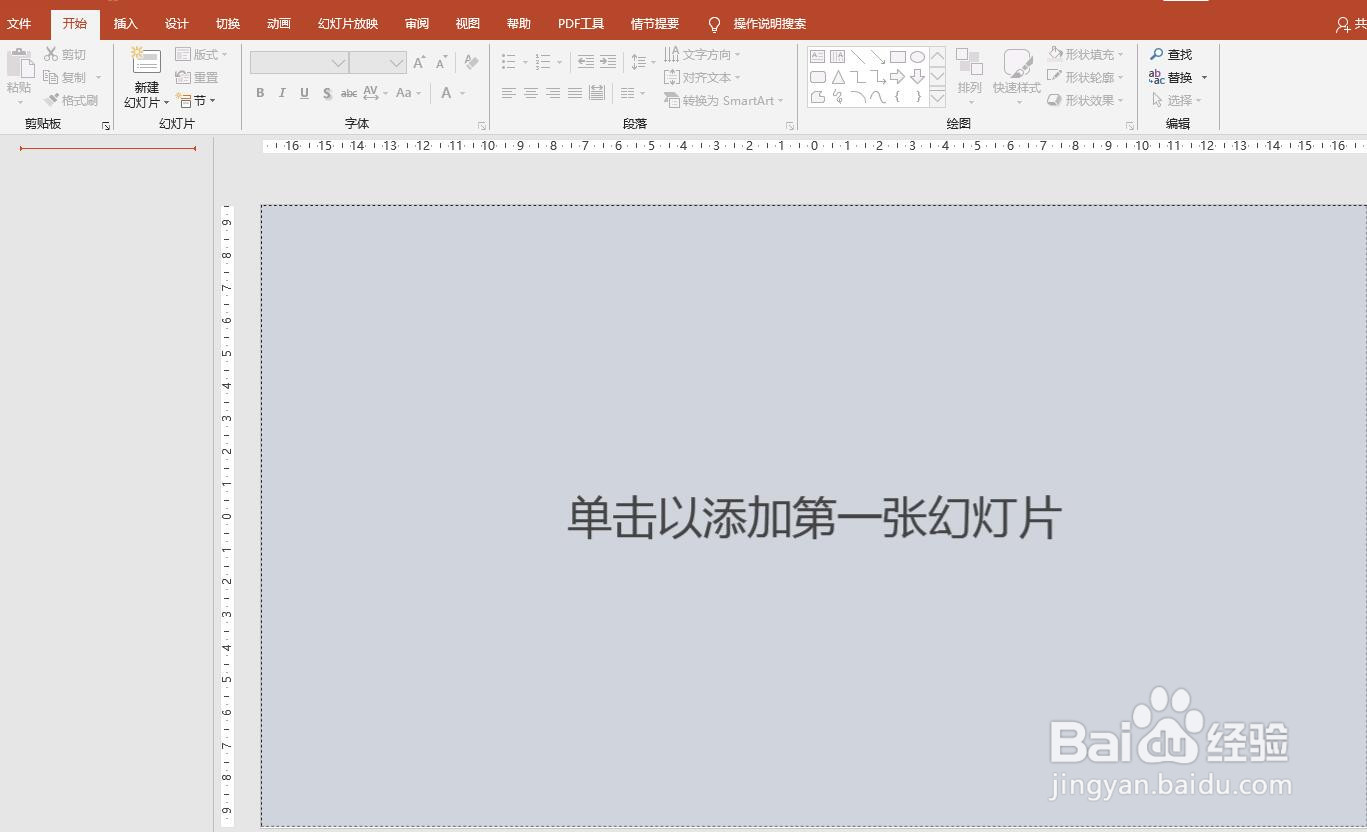Click Convert to SmartArt (转换为 SmartArt)
Viewport: 1367px width, 832px height.
[x=724, y=100]
